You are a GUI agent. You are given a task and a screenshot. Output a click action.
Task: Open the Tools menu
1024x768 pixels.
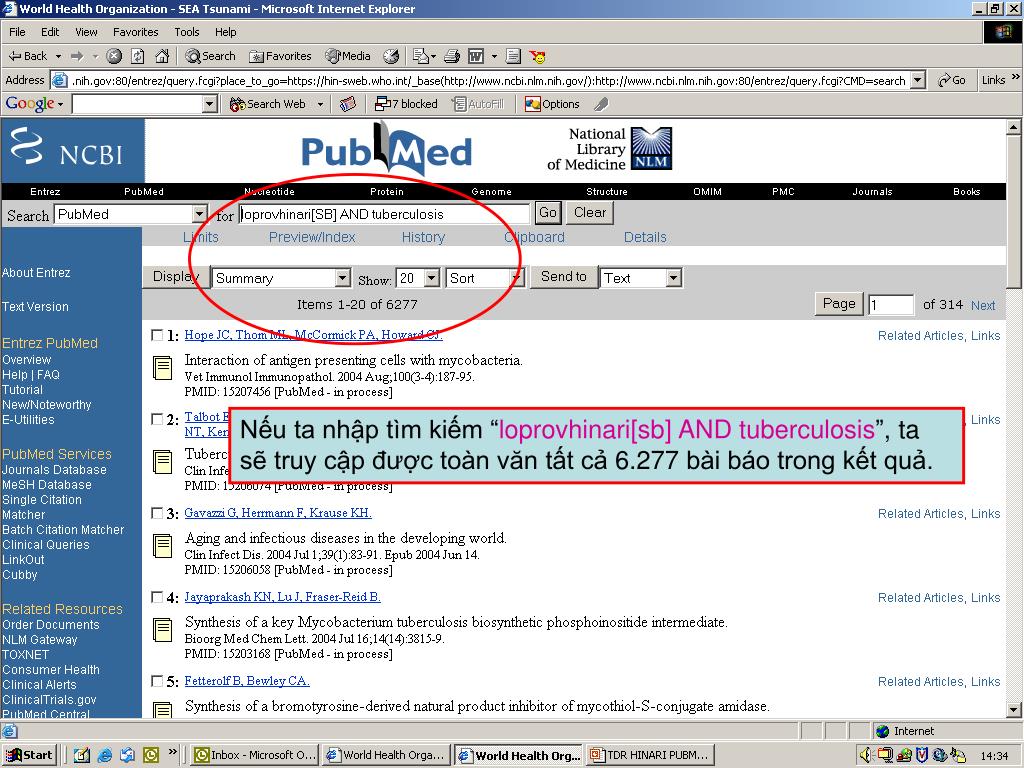(x=187, y=32)
